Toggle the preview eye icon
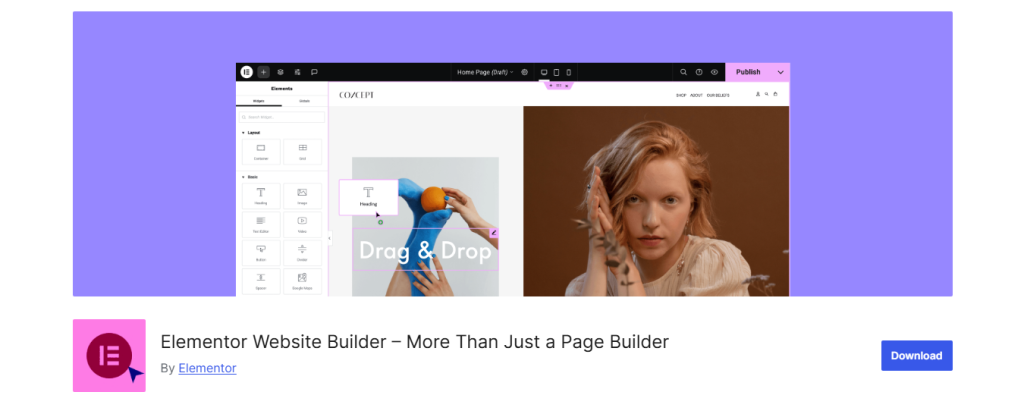 click(x=714, y=72)
